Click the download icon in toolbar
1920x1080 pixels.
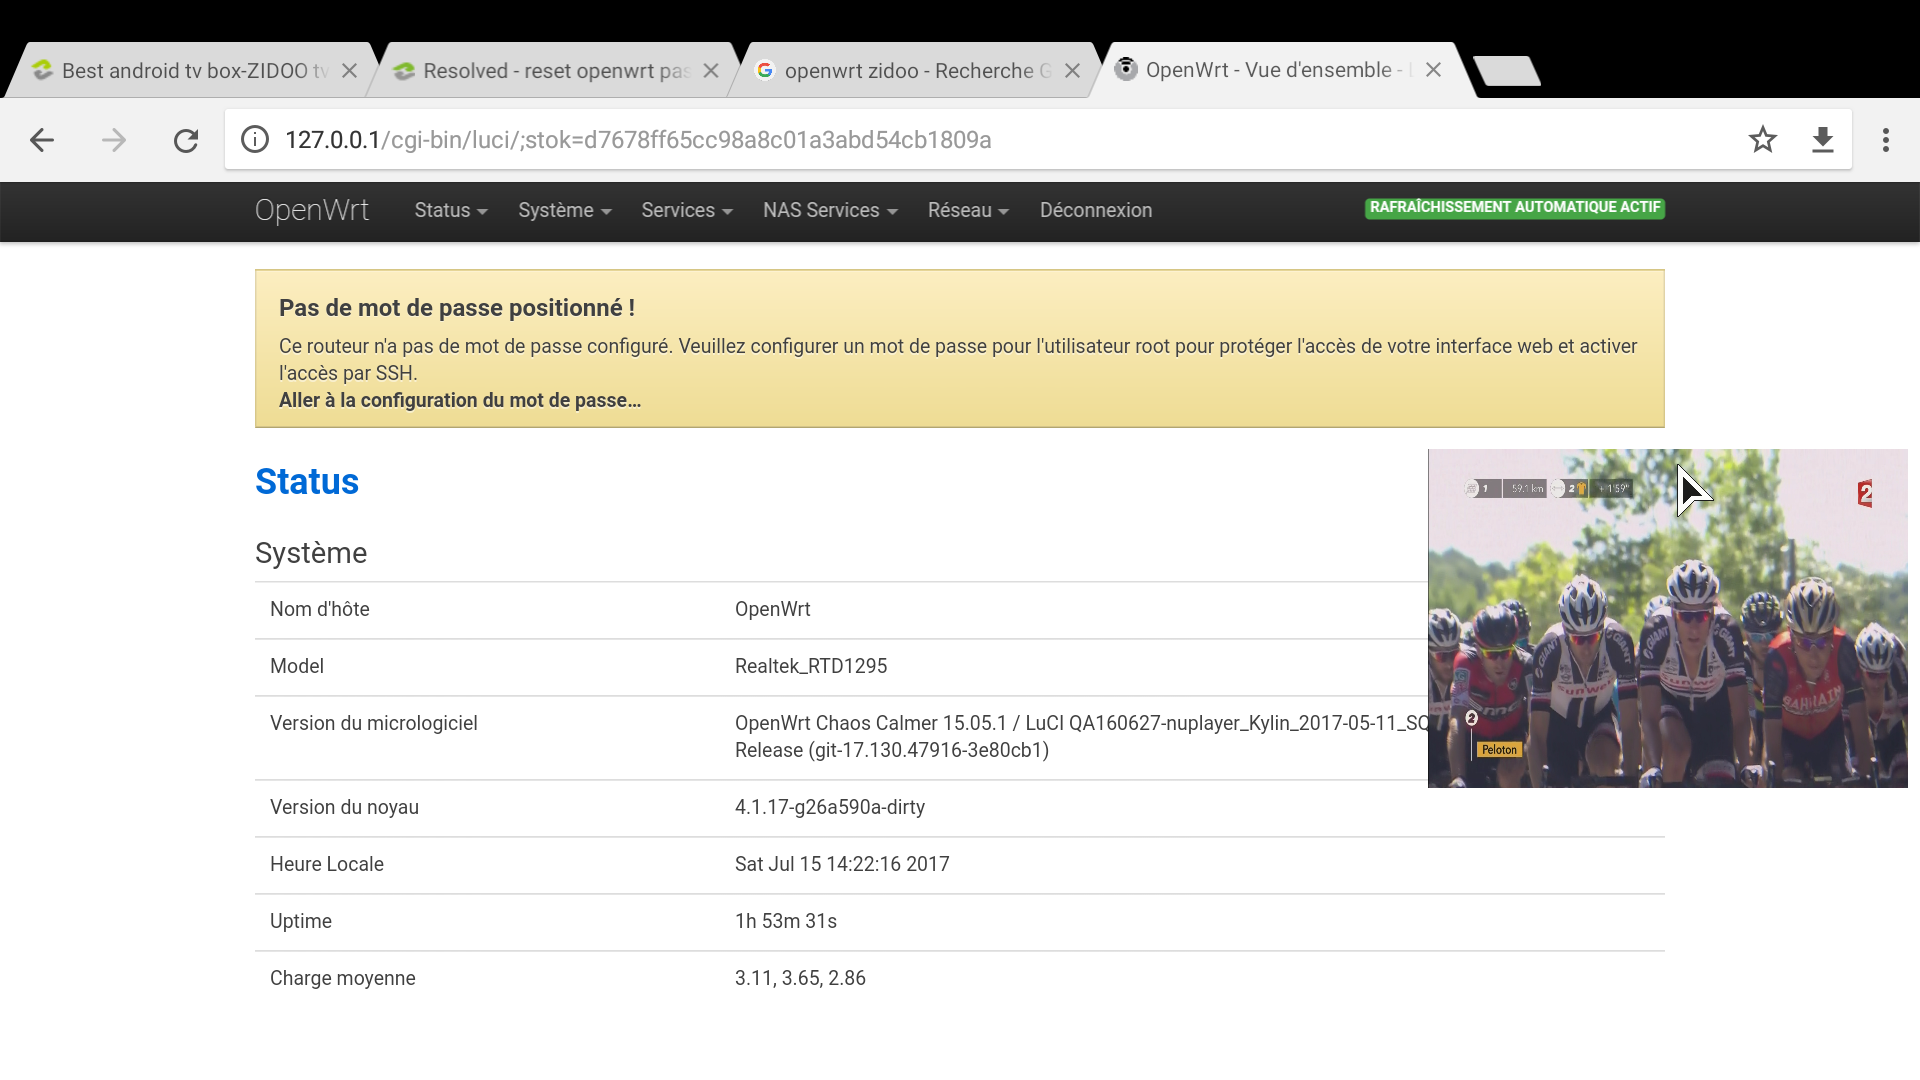[x=1822, y=140]
